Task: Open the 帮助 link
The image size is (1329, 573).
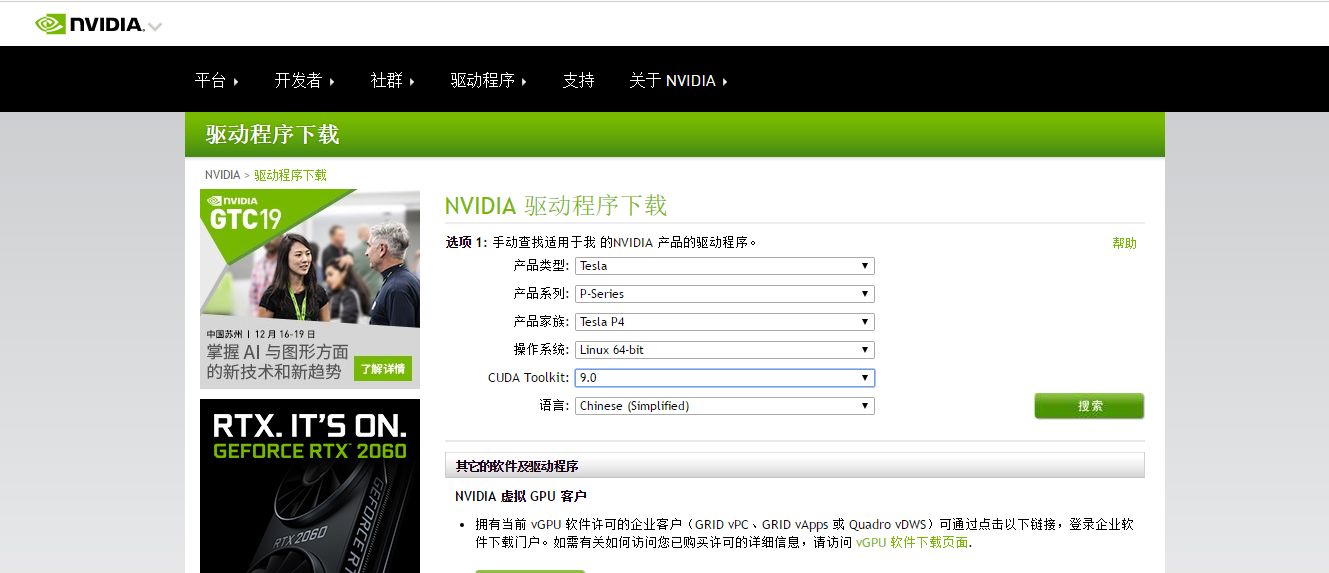Action: [x=1124, y=243]
